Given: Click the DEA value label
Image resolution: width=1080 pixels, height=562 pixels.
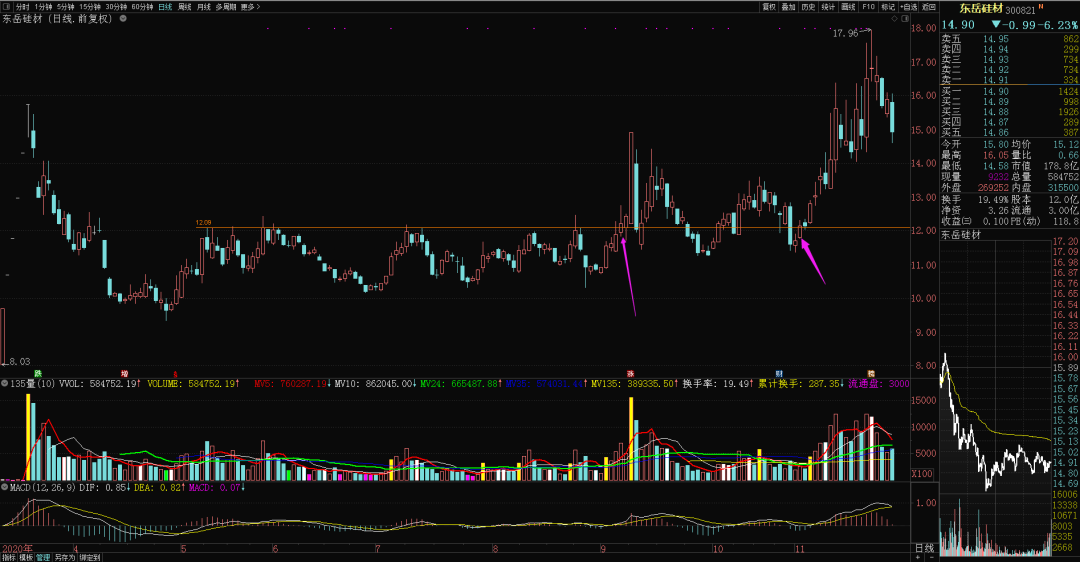Looking at the screenshot, I should pyautogui.click(x=159, y=488).
